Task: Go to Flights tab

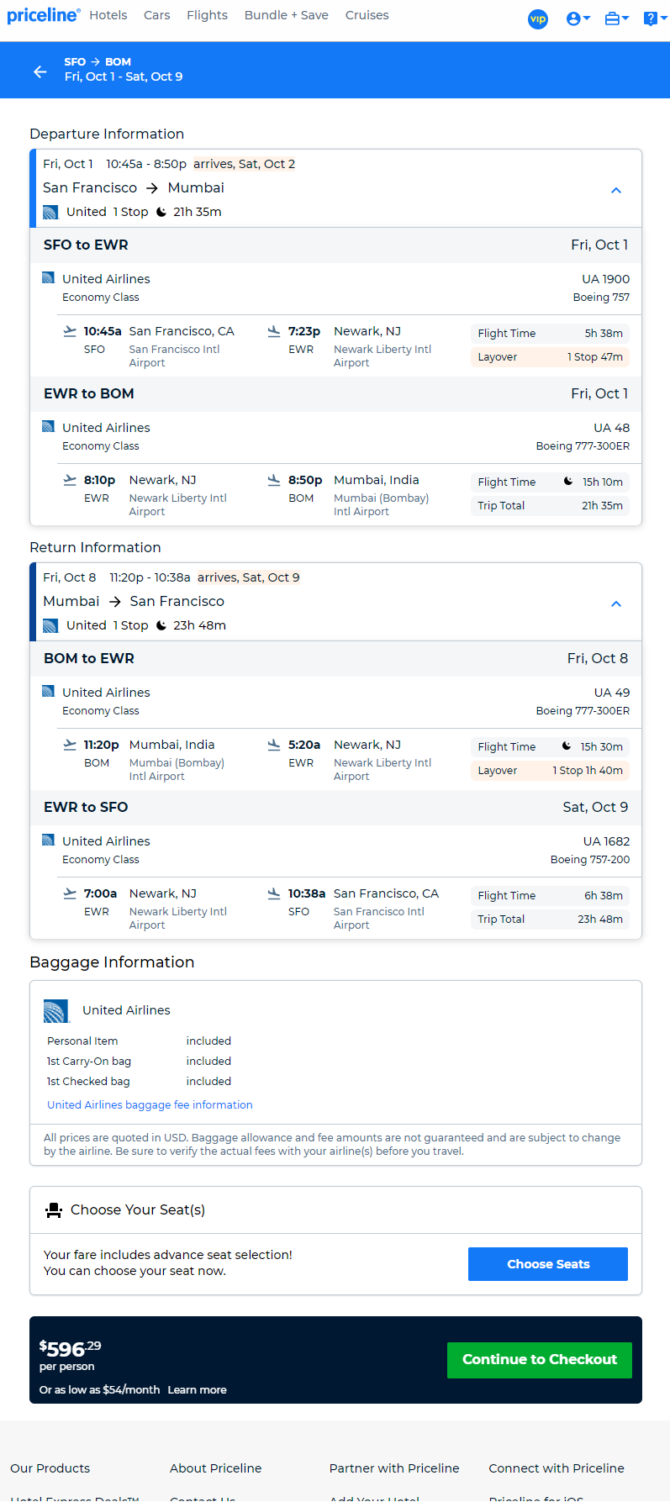Action: 207,16
